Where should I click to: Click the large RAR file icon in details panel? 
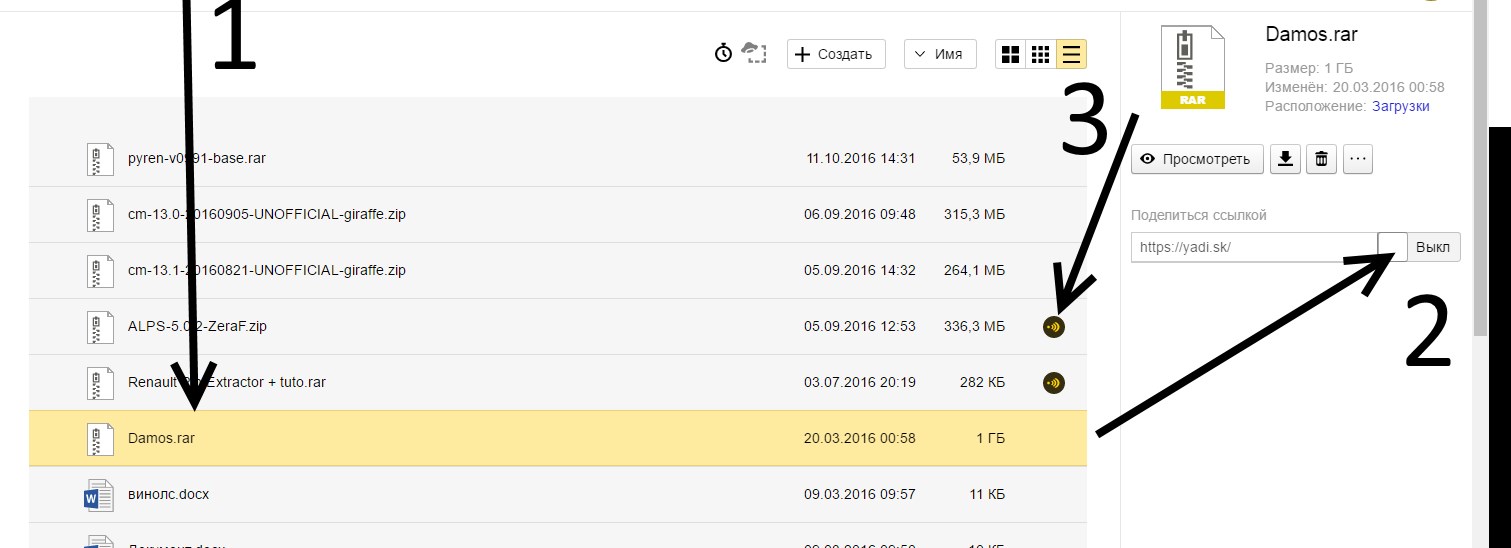(1191, 67)
